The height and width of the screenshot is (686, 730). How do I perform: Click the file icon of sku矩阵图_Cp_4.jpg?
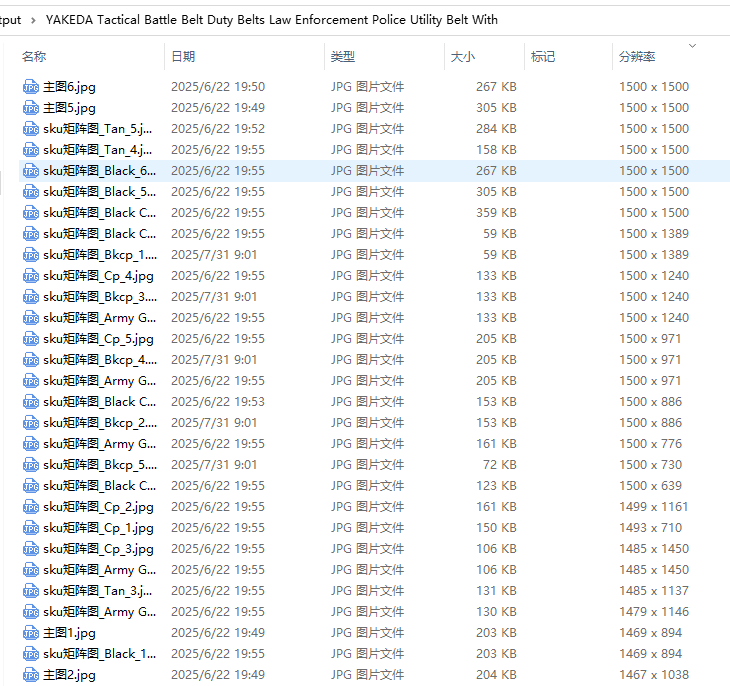(31, 276)
